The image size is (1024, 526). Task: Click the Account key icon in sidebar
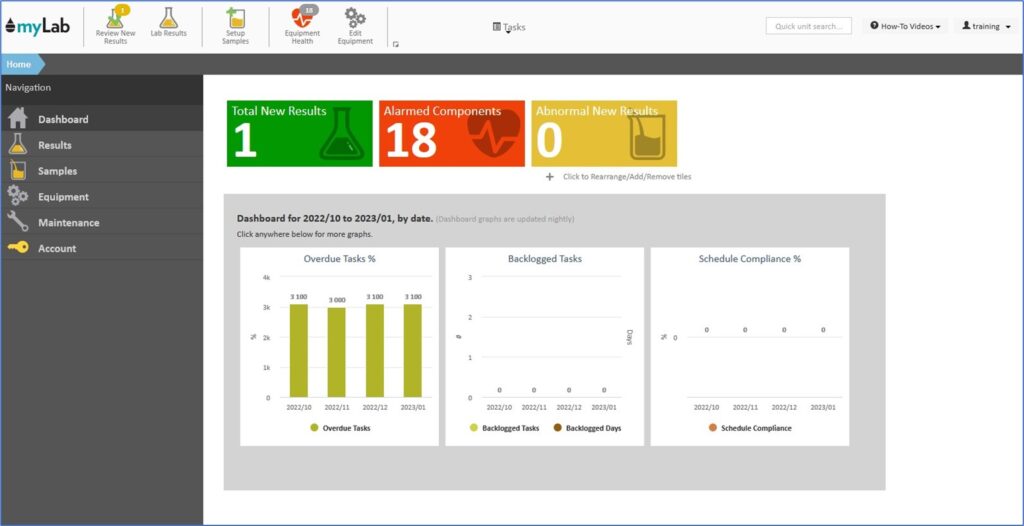coord(18,248)
